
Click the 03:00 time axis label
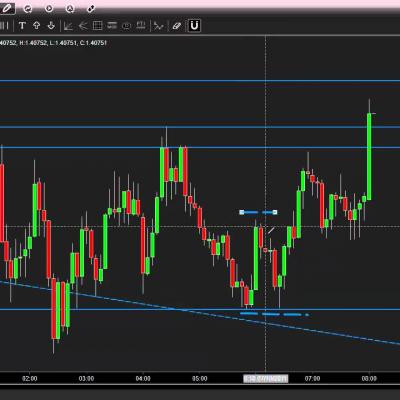pos(86,379)
